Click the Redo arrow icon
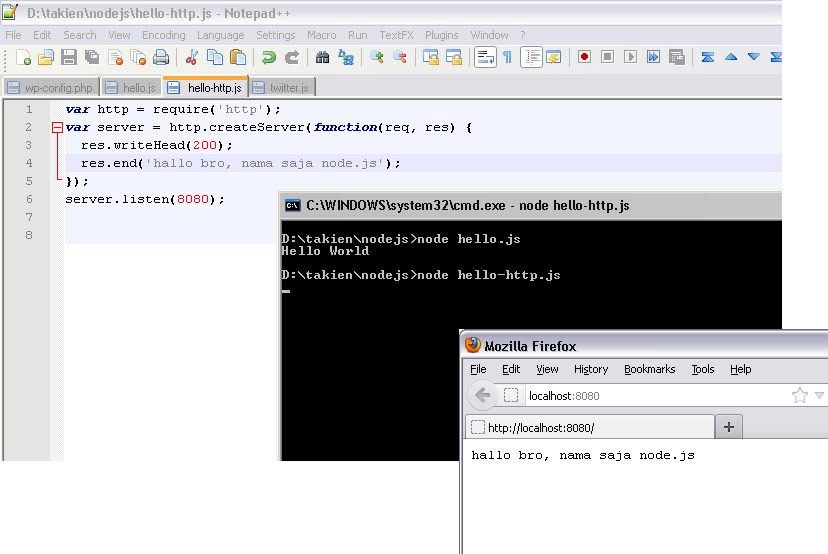 coord(291,57)
